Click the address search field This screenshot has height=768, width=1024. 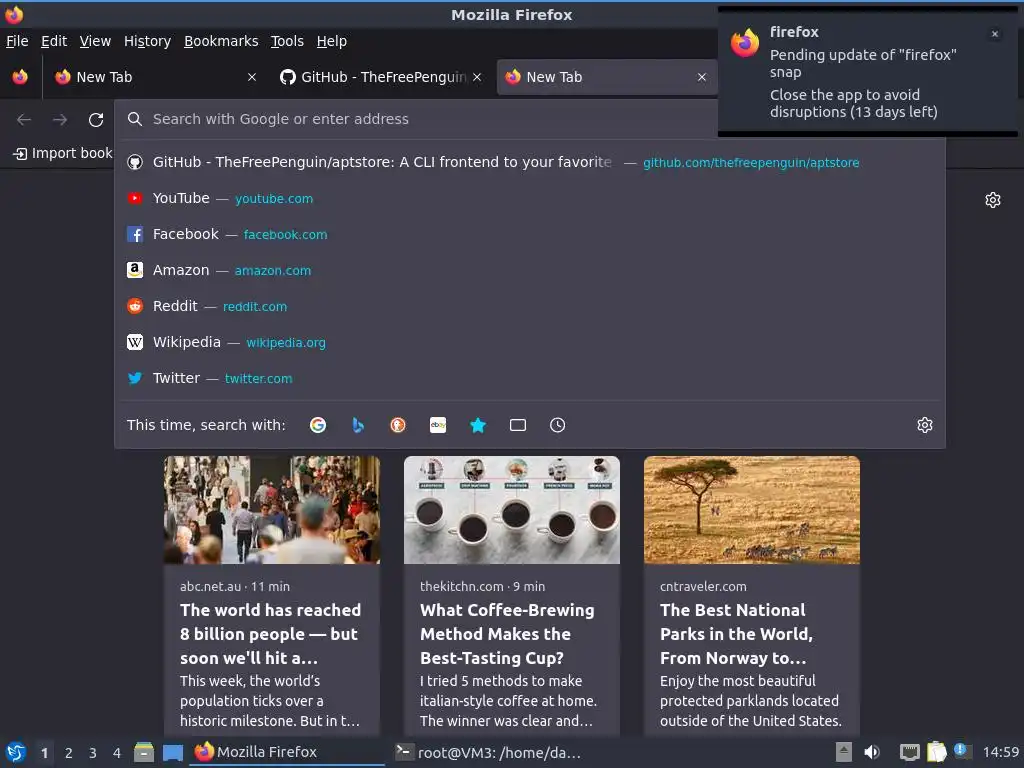418,119
